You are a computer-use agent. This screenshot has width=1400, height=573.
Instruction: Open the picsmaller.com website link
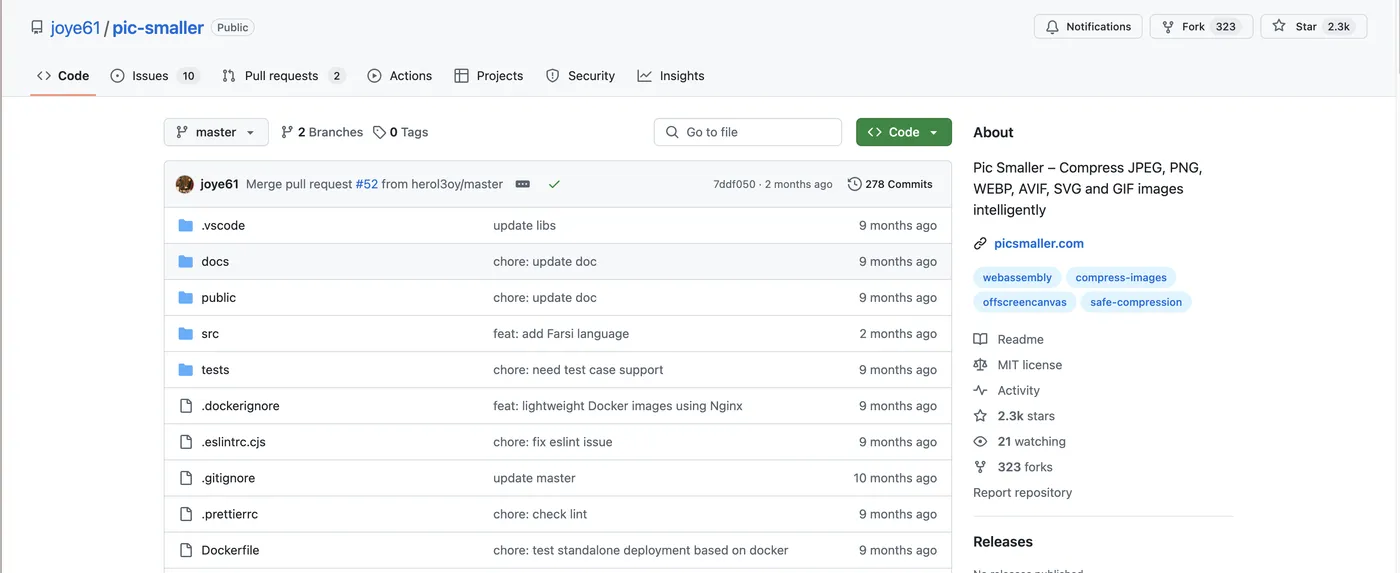click(1038, 243)
